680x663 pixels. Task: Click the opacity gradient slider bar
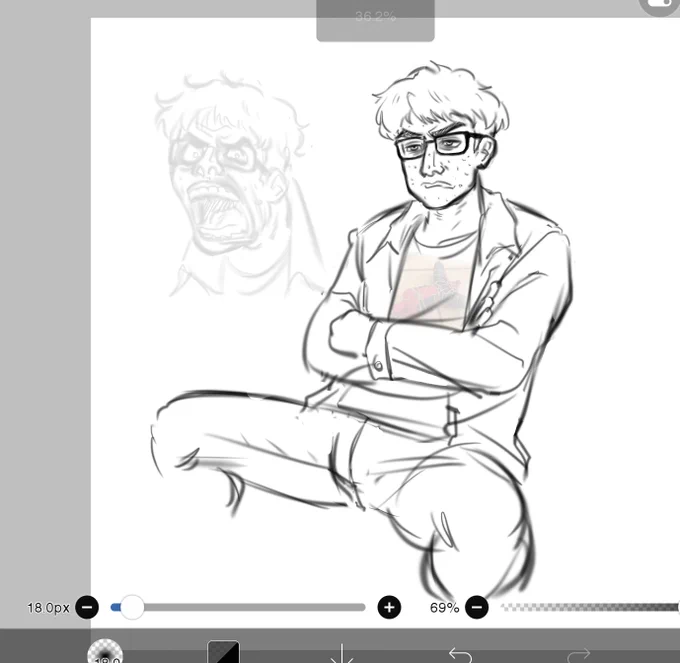[x=590, y=607]
